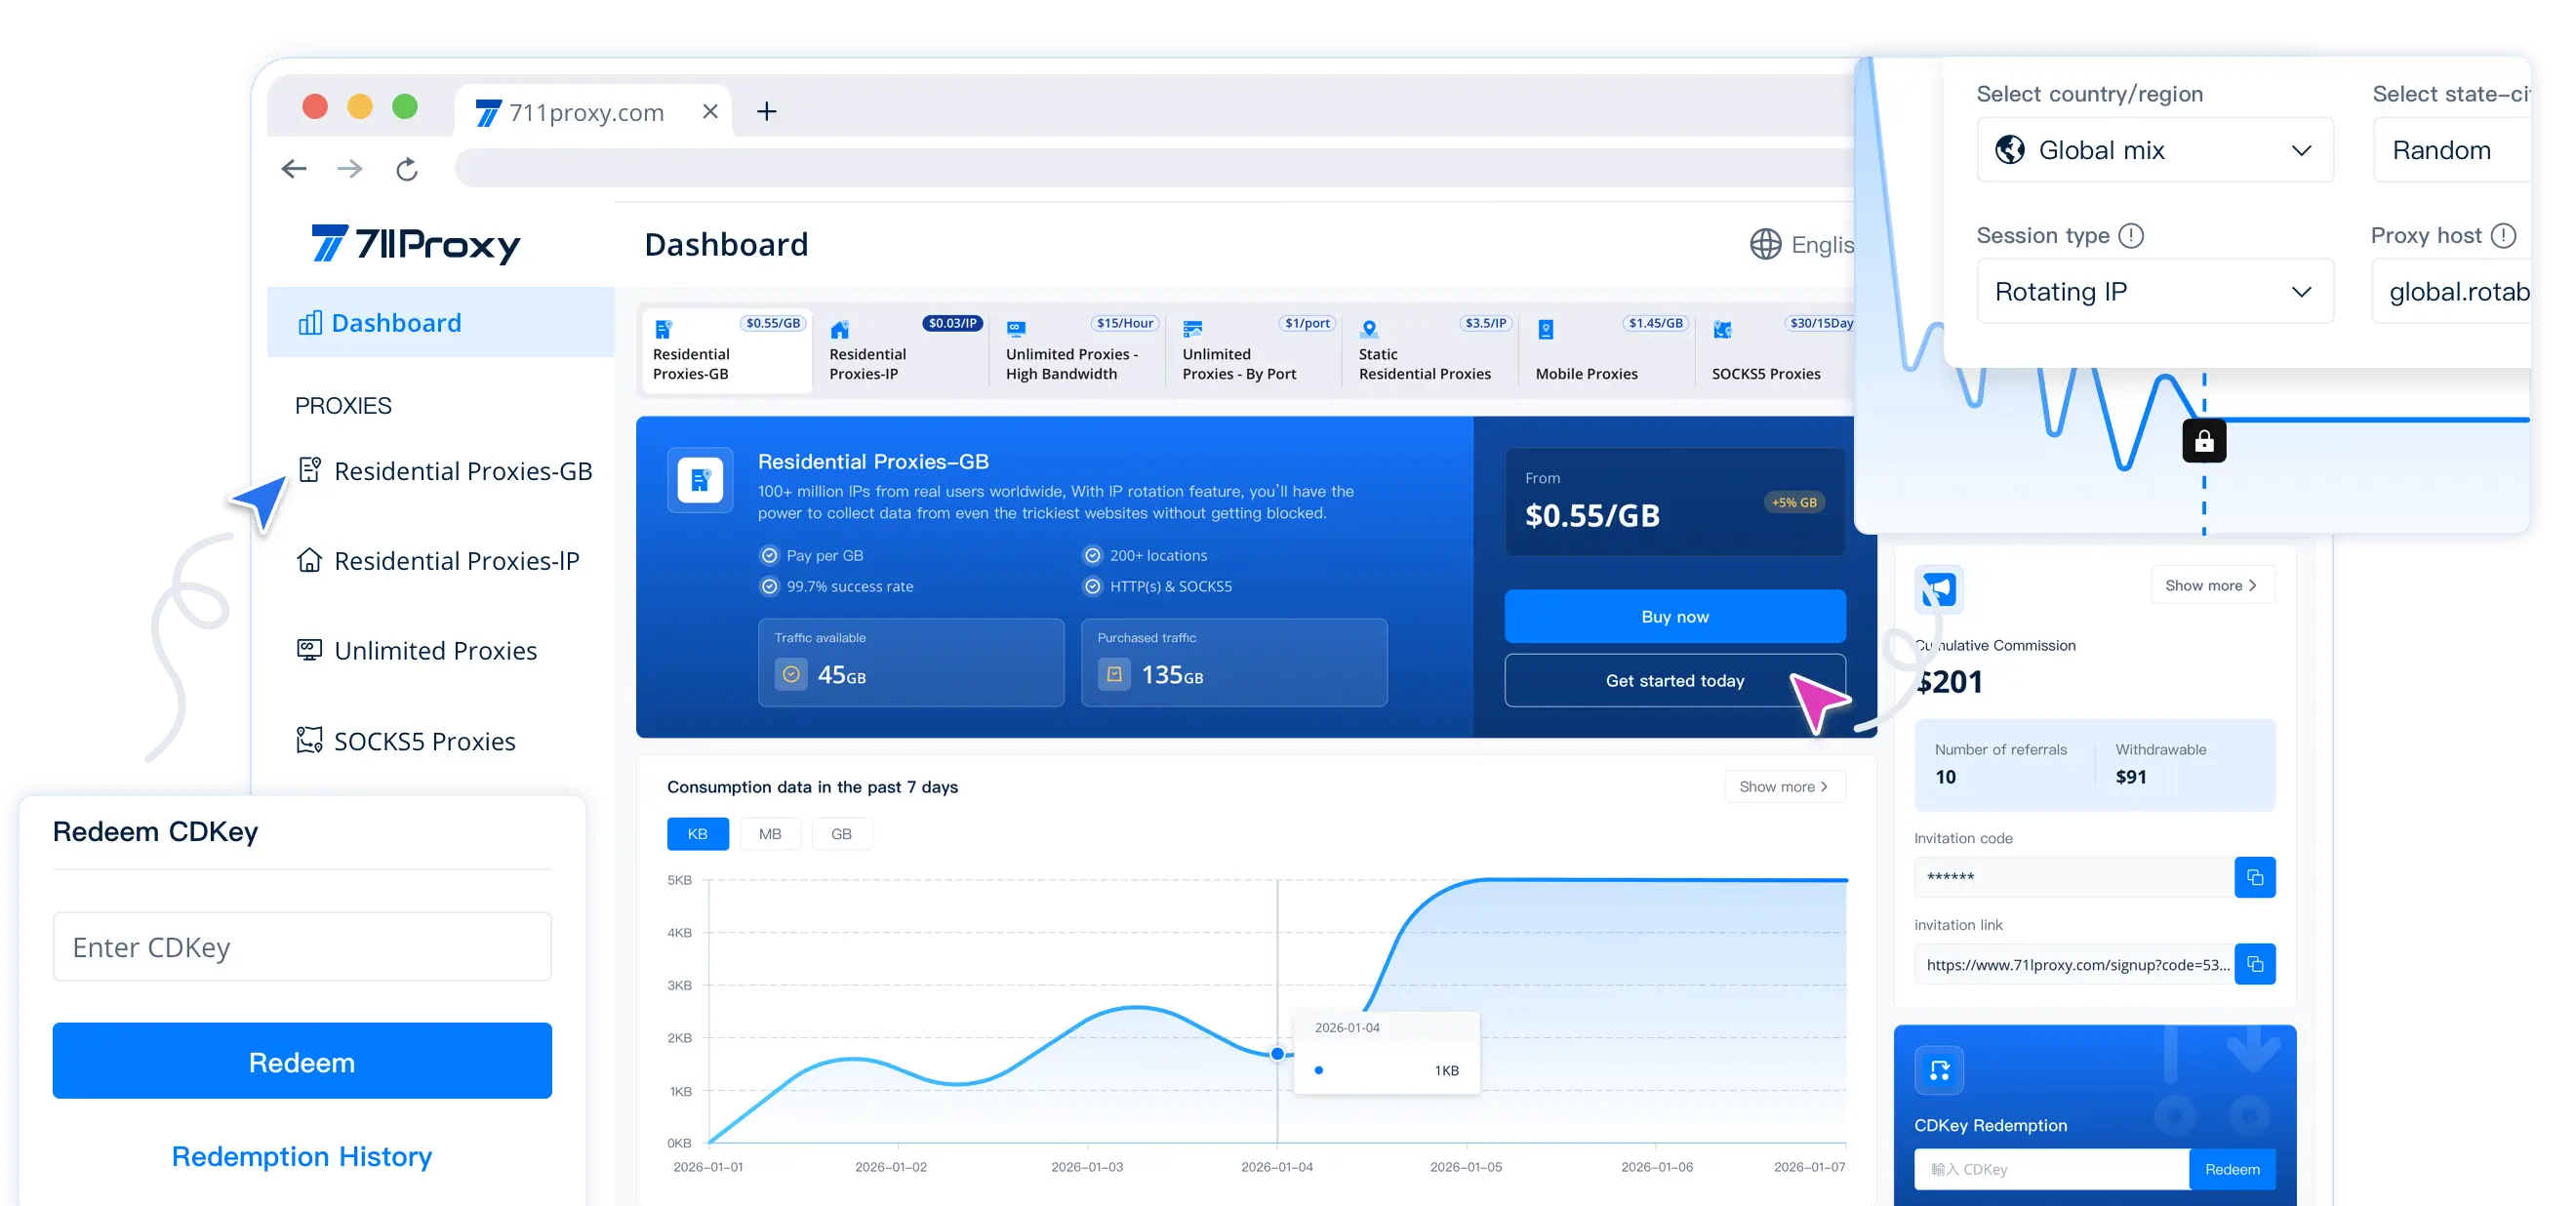Select the Unlimited Proxies - High Bandwidth tab
Screen dimensions: 2576x1206
tap(1079, 350)
